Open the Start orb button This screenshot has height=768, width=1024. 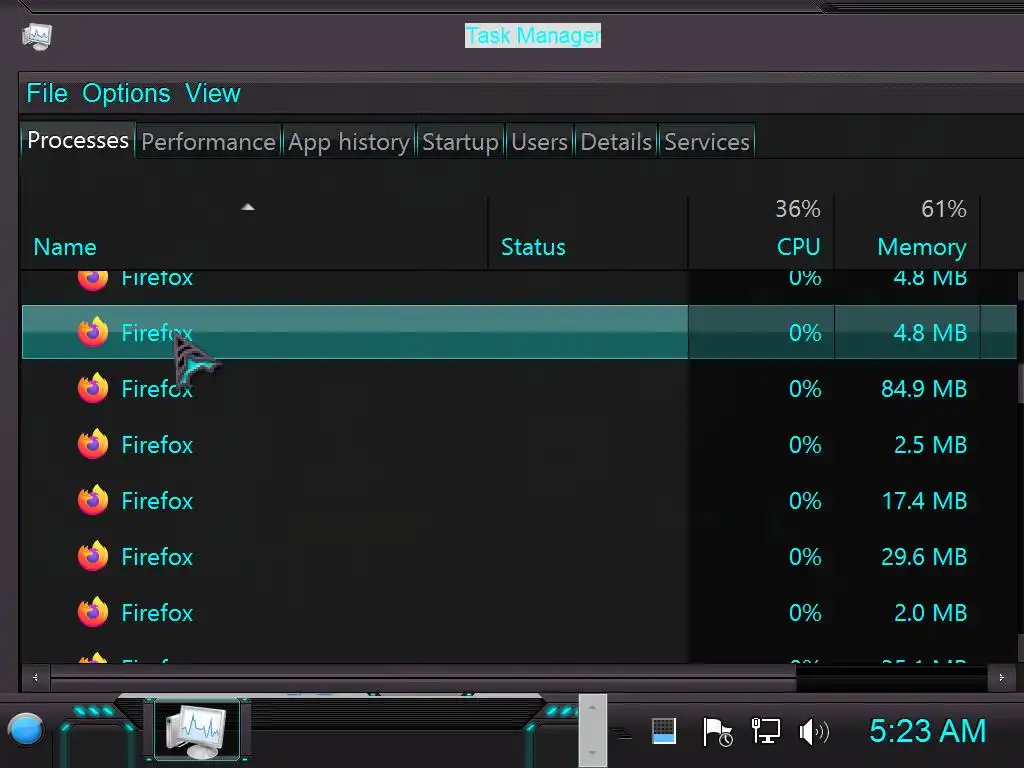(25, 729)
